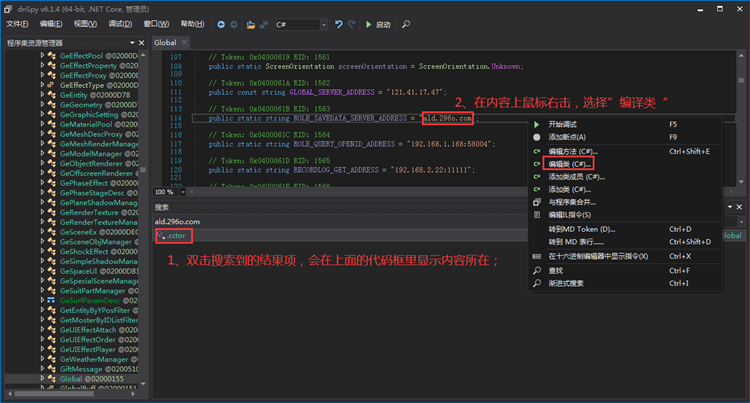Open the C# language dropdown
Image resolution: width=750 pixels, height=403 pixels.
coord(325,24)
